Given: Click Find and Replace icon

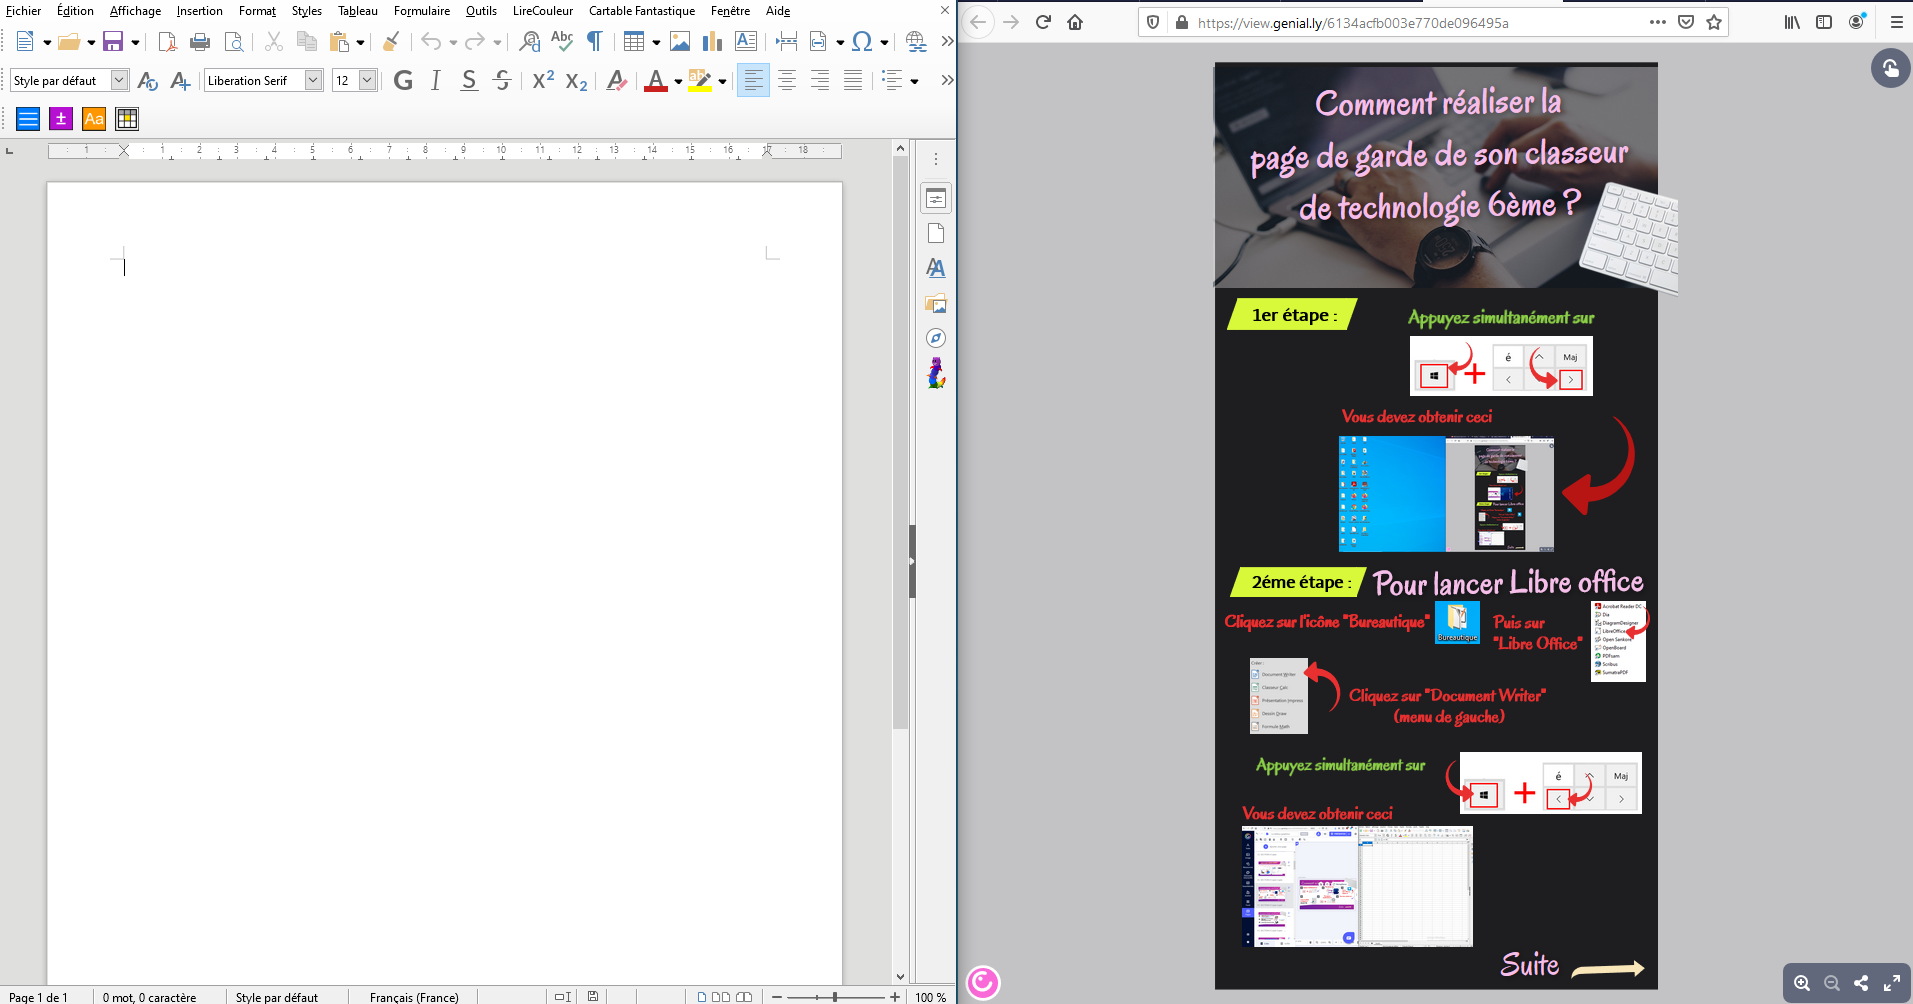Looking at the screenshot, I should (529, 41).
